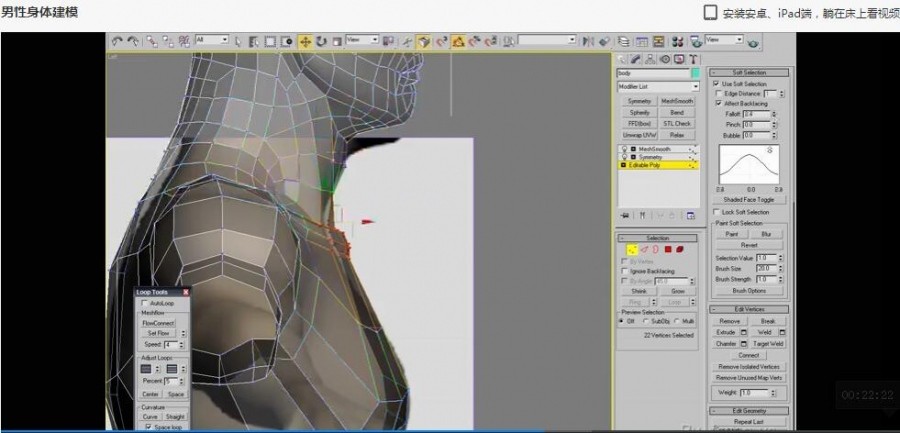
Task: Click the Mirror tool icon
Action: tap(588, 41)
